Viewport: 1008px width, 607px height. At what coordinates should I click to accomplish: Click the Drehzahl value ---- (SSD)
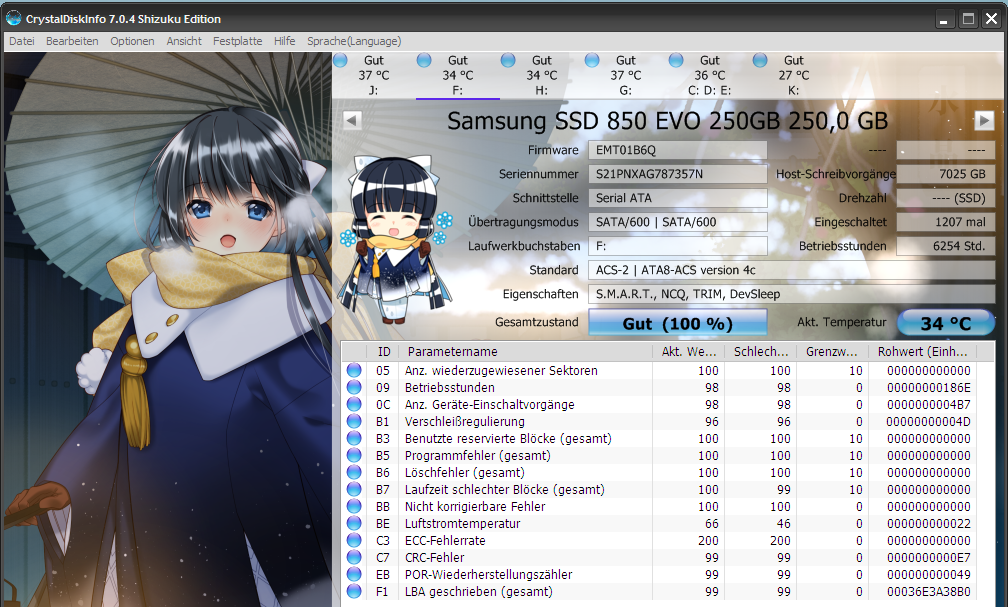[946, 198]
